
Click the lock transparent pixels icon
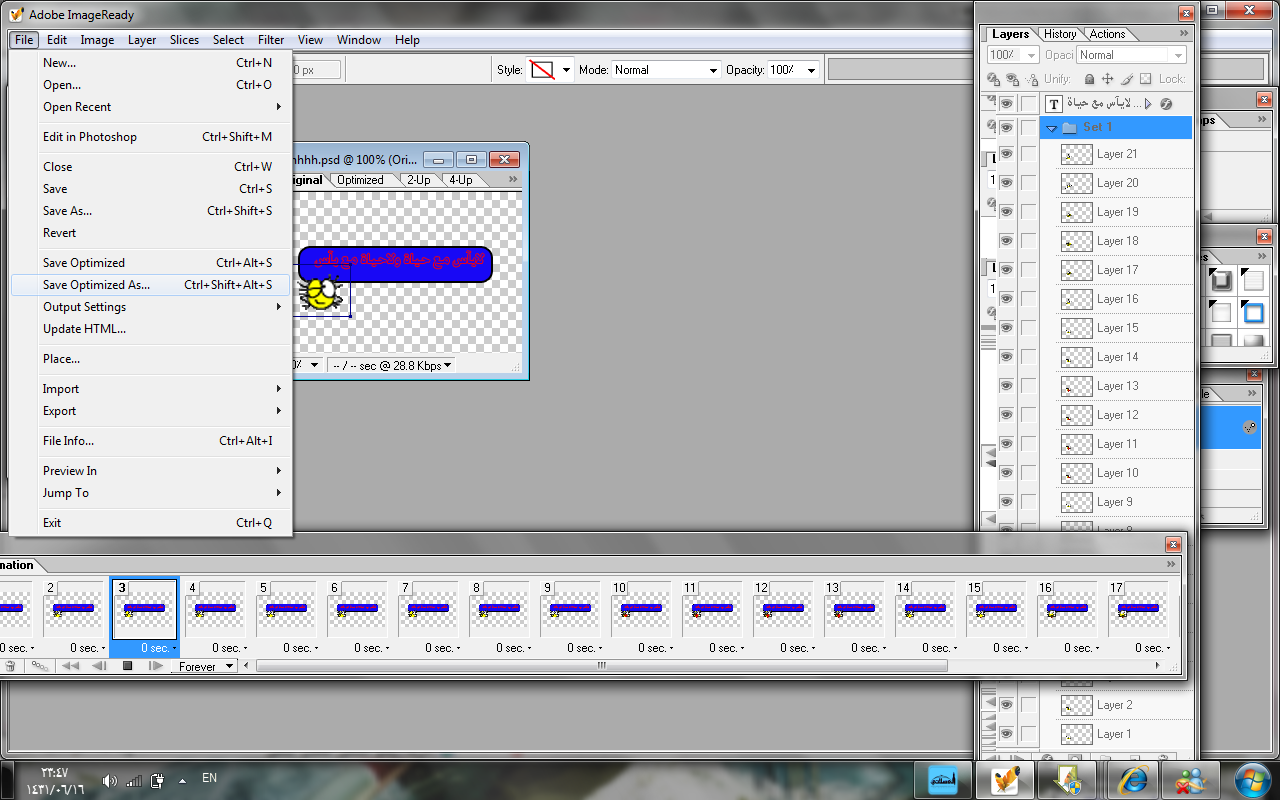coord(1089,79)
